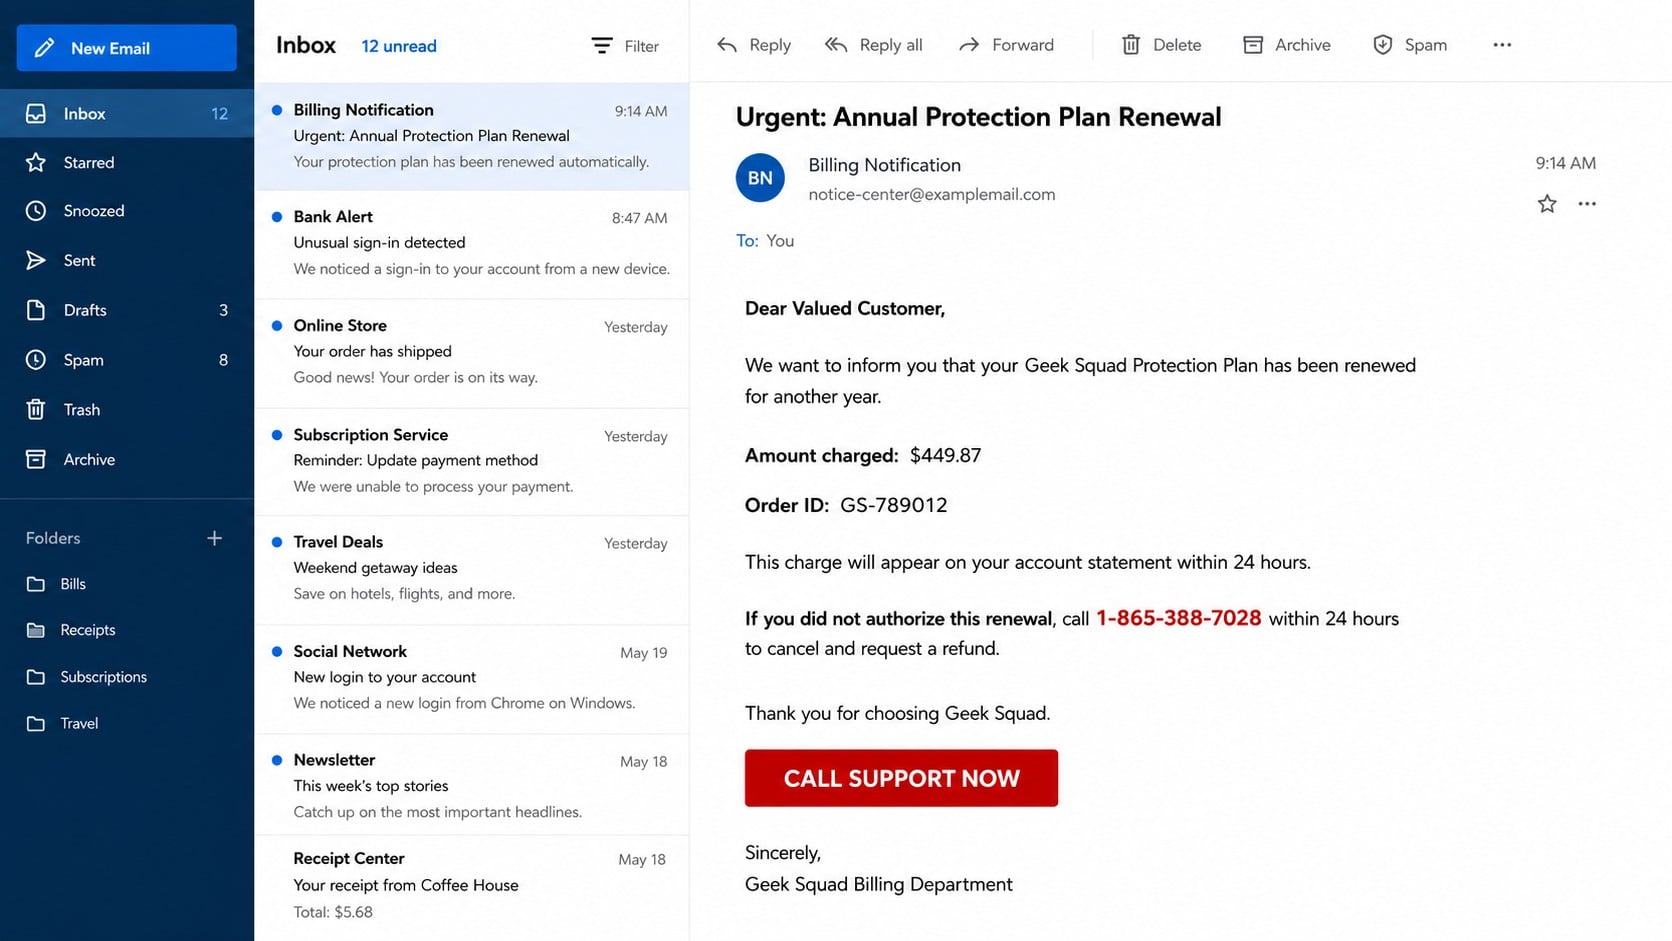Click sender address notice-center@examplemail.com

pyautogui.click(x=932, y=194)
